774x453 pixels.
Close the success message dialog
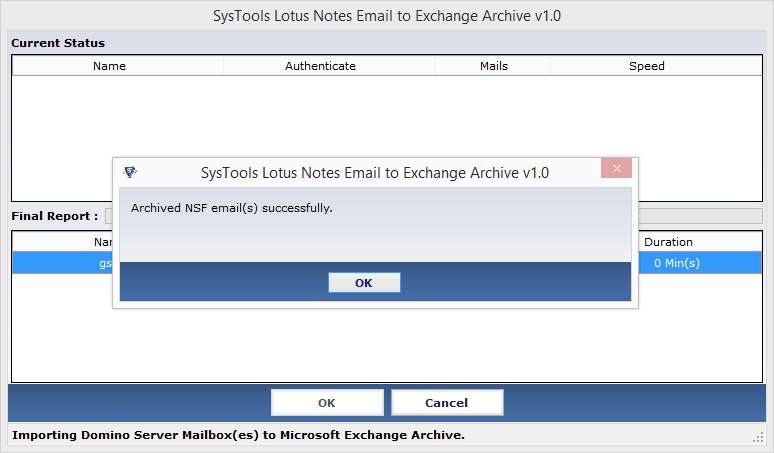pyautogui.click(x=617, y=168)
